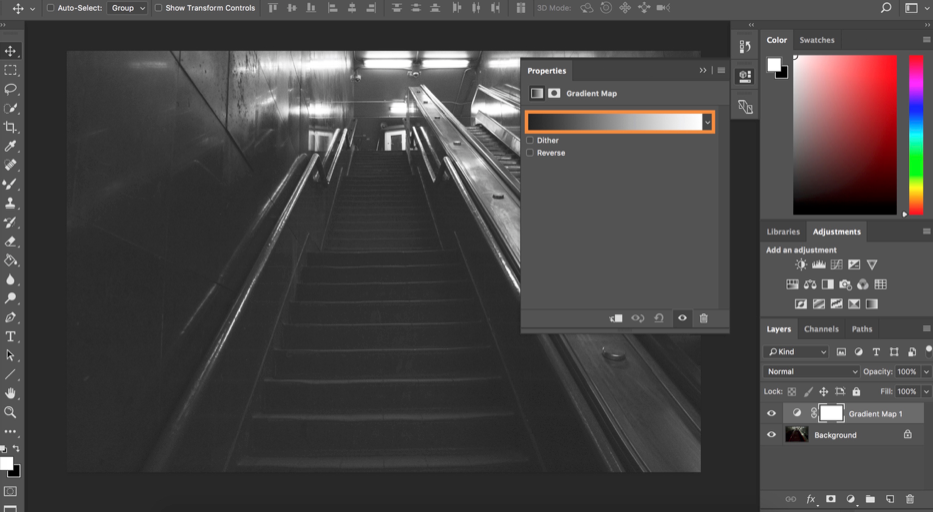Select the Rectangular Marquee tool
The height and width of the screenshot is (512, 933).
tap(10, 70)
